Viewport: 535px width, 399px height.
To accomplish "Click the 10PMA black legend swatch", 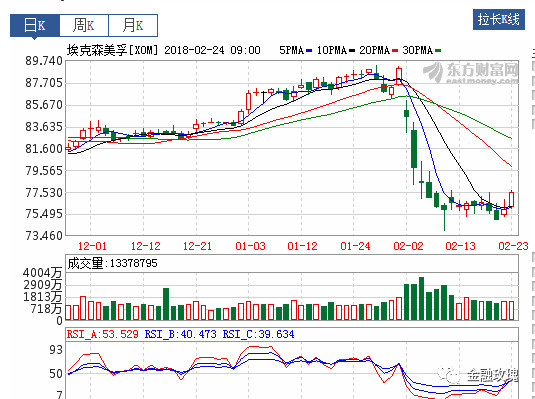I will 352,51.
